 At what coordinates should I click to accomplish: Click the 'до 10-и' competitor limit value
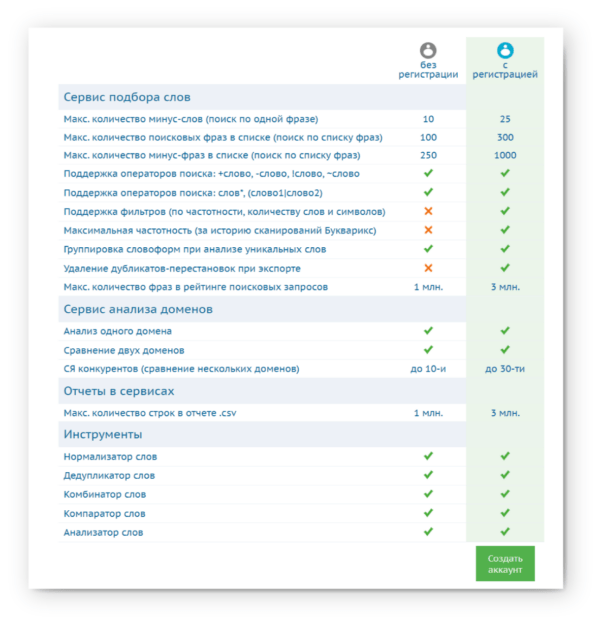pos(428,369)
